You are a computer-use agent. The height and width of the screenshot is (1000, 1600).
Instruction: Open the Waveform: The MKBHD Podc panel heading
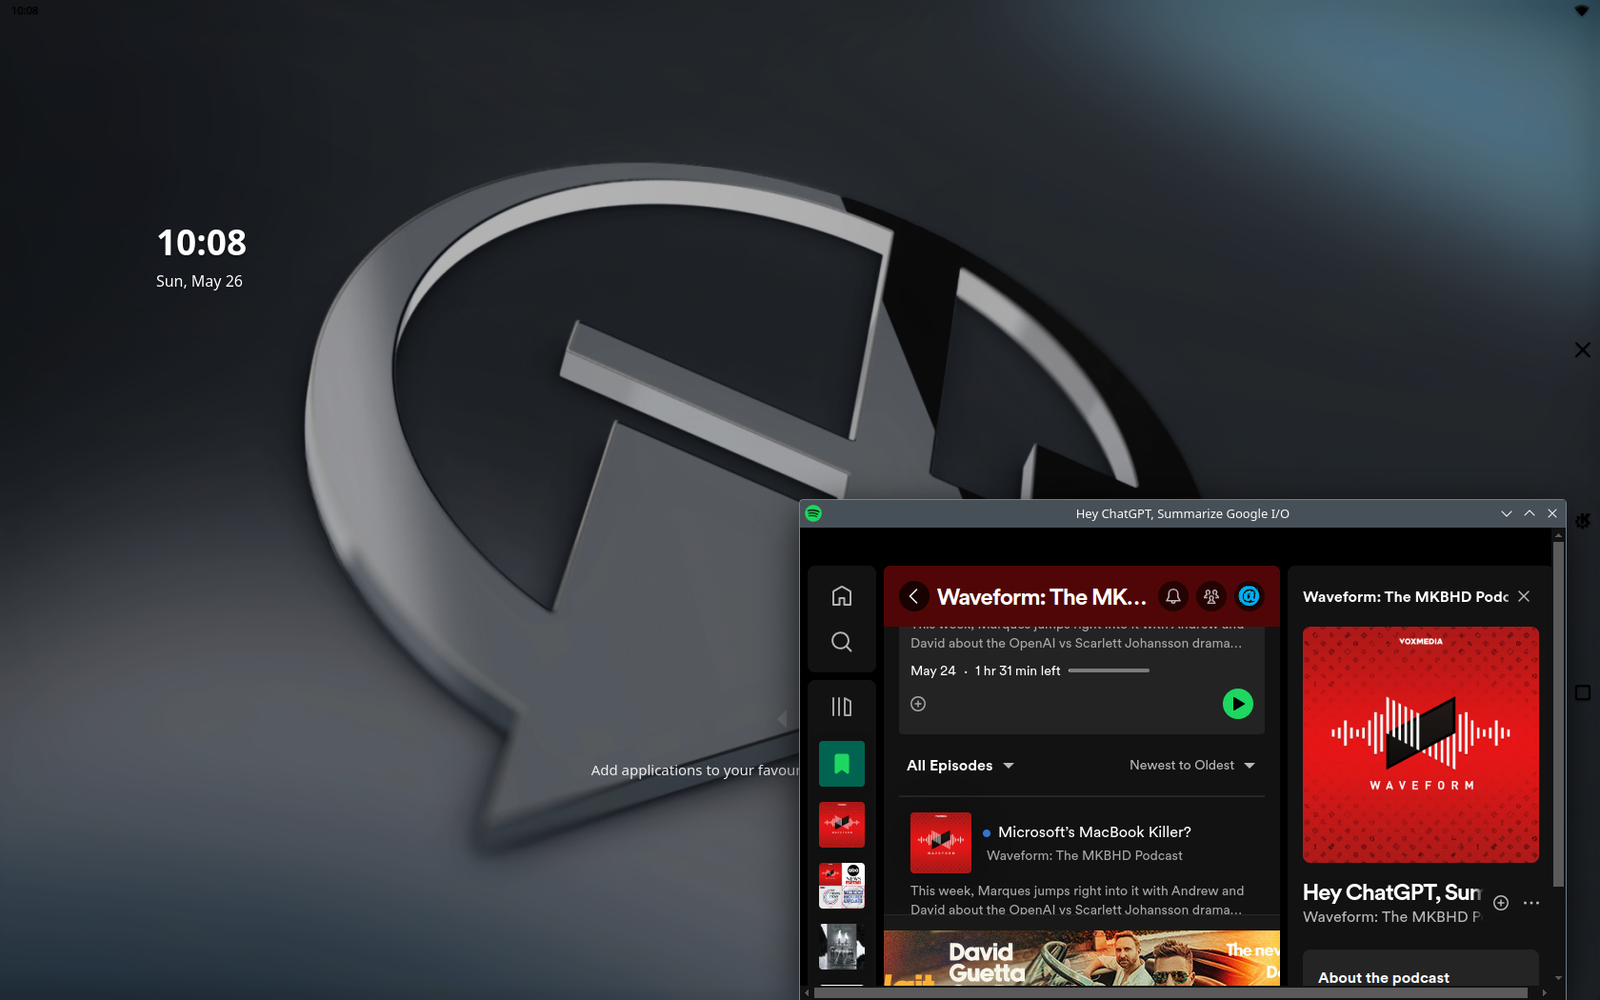tap(1405, 597)
